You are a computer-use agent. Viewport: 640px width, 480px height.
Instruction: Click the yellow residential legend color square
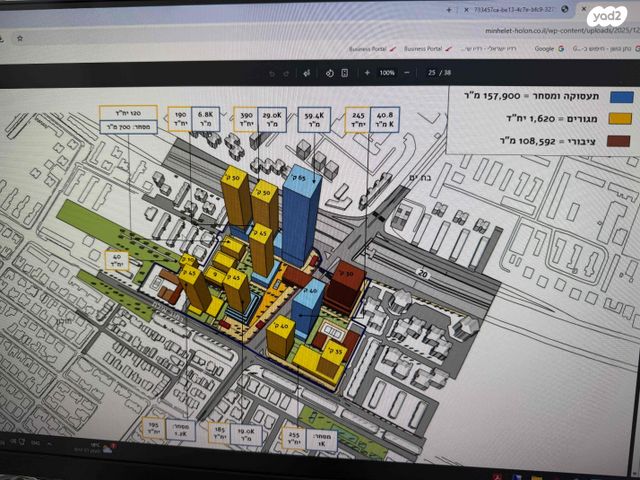(x=622, y=119)
